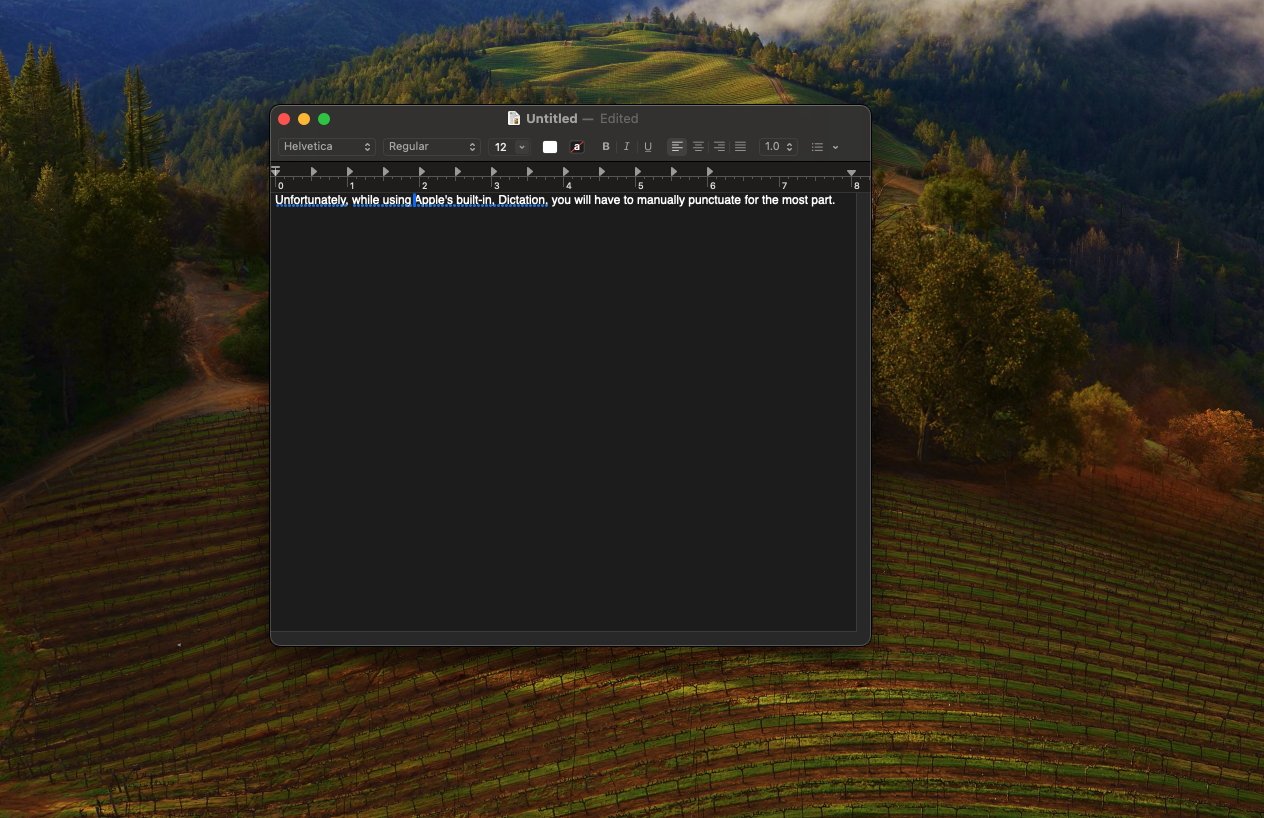Align text to the right
1264x818 pixels.
pos(719,147)
